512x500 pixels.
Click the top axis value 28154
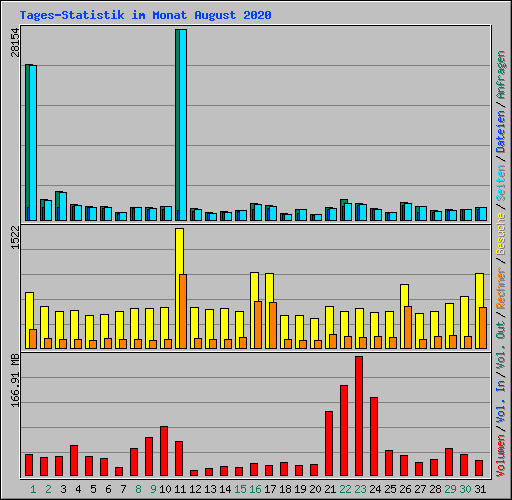point(15,42)
